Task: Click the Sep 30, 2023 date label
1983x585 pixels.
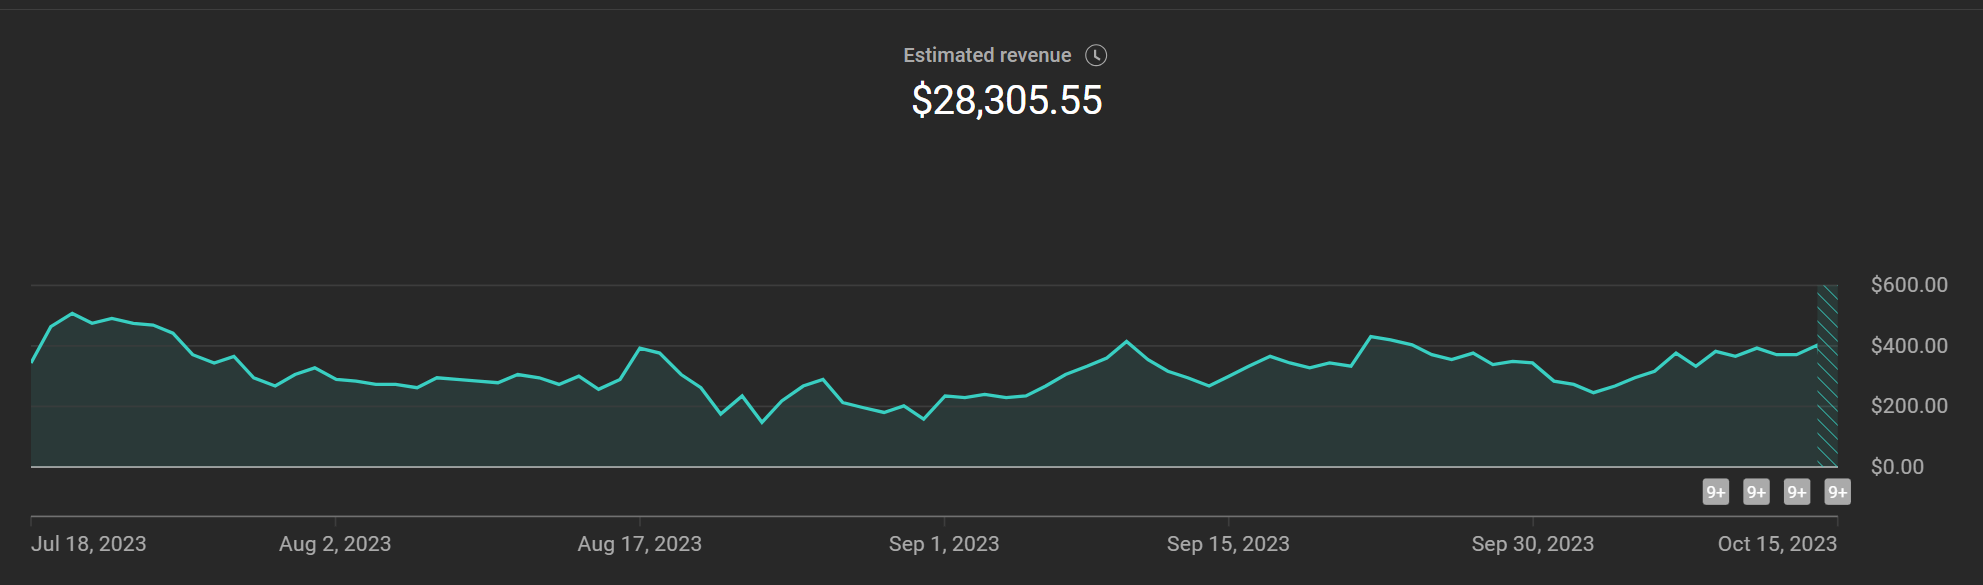Action: tap(1533, 544)
